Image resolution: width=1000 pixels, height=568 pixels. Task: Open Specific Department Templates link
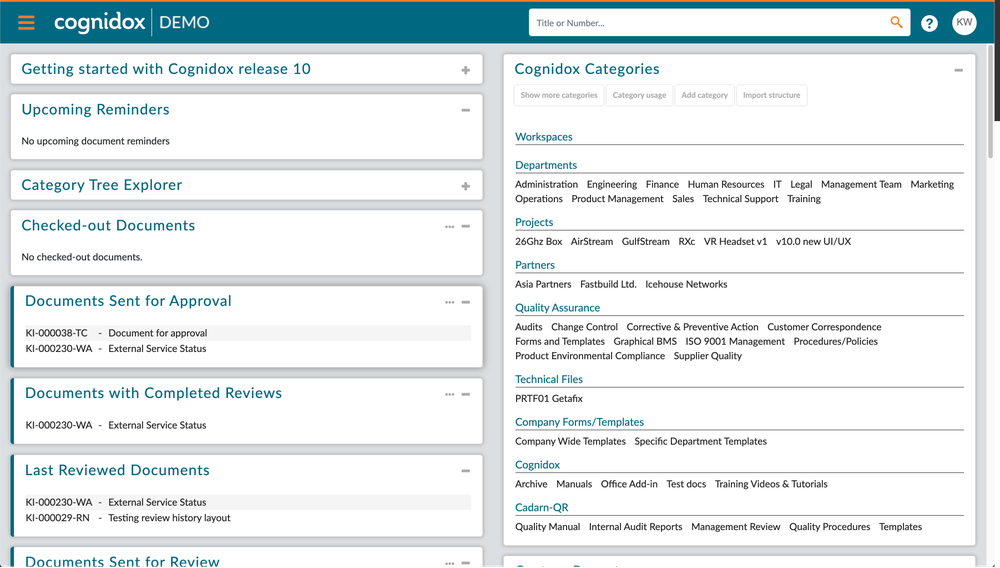pyautogui.click(x=700, y=441)
